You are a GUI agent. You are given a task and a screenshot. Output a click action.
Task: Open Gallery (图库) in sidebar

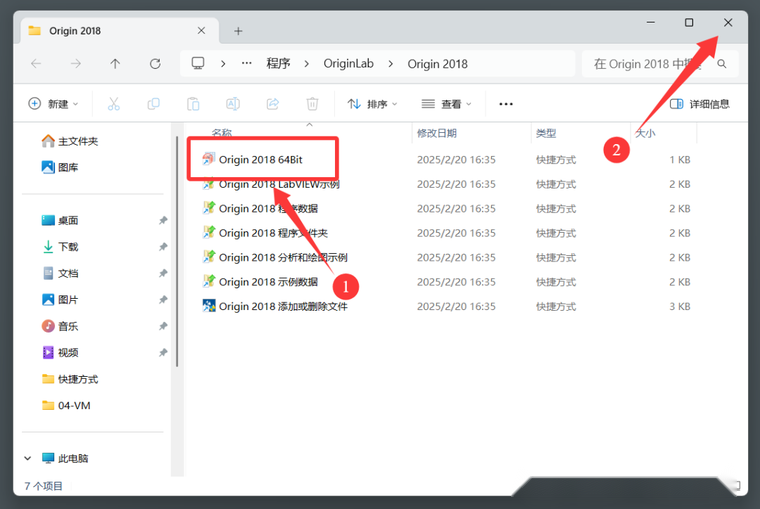(60, 167)
